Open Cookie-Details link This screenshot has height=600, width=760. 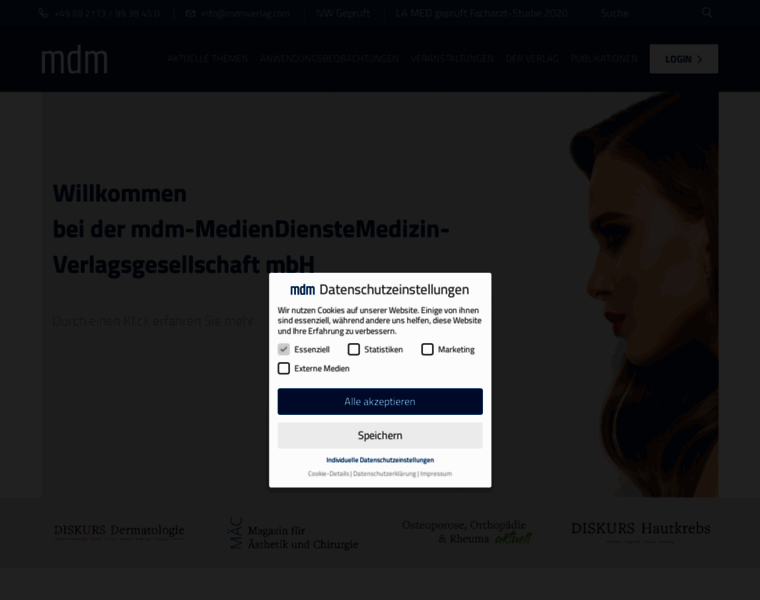pos(328,474)
